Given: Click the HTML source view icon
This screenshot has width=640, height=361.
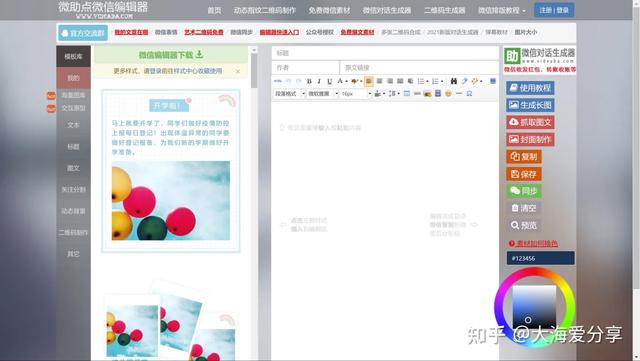Looking at the screenshot, I should tap(278, 81).
